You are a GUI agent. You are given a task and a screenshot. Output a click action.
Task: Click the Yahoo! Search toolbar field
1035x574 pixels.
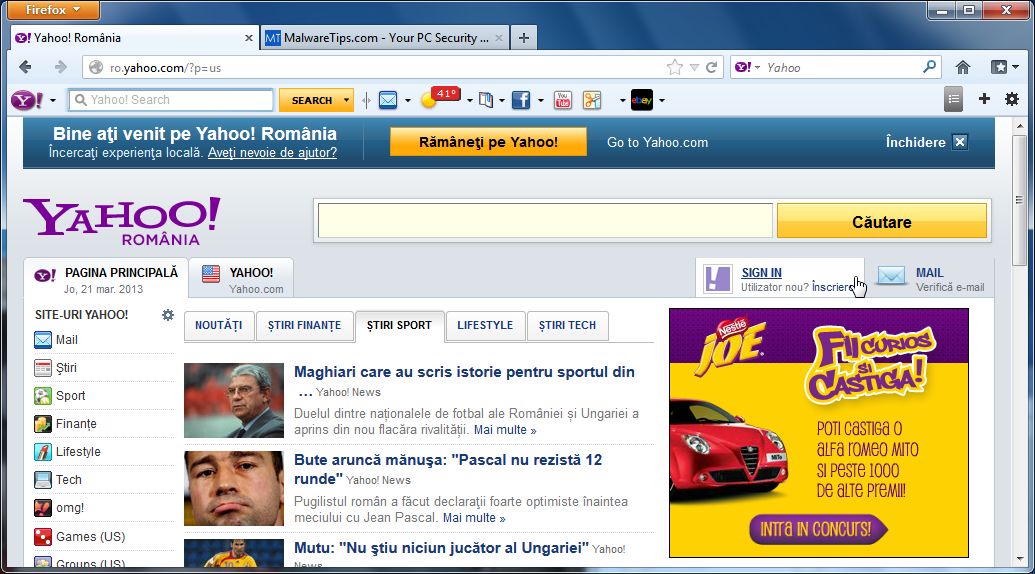(171, 100)
